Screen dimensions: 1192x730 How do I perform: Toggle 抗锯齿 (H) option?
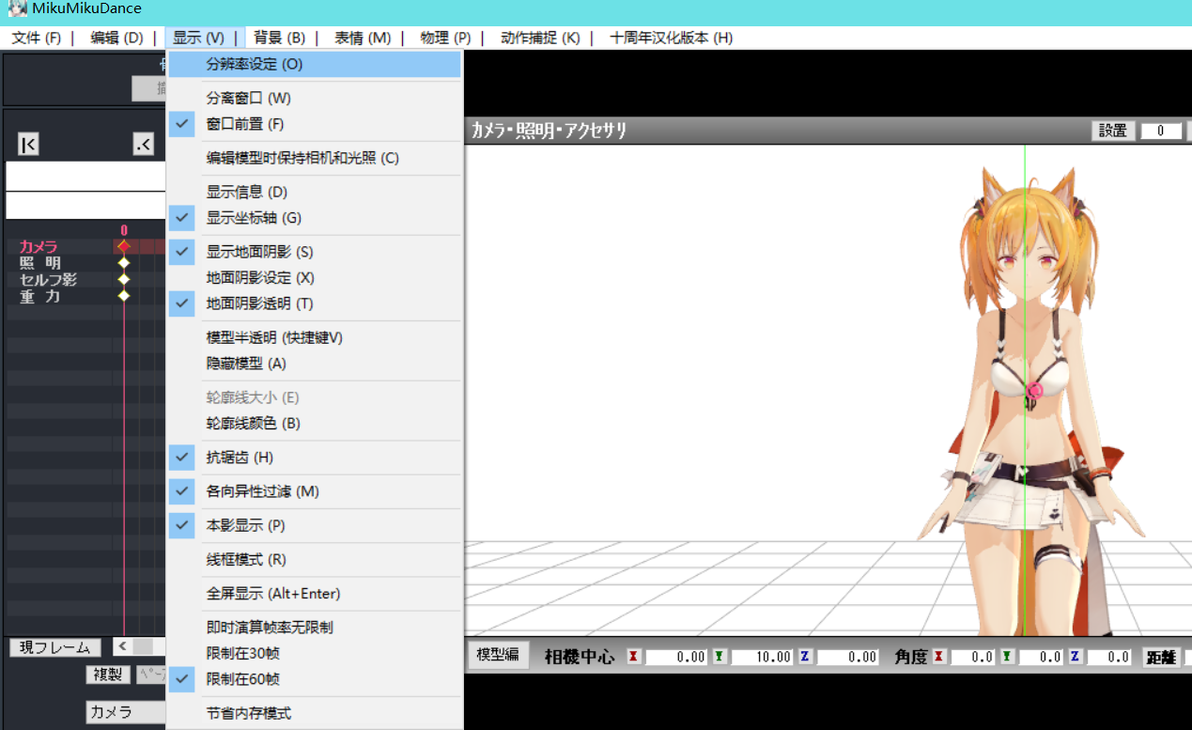pyautogui.click(x=315, y=457)
